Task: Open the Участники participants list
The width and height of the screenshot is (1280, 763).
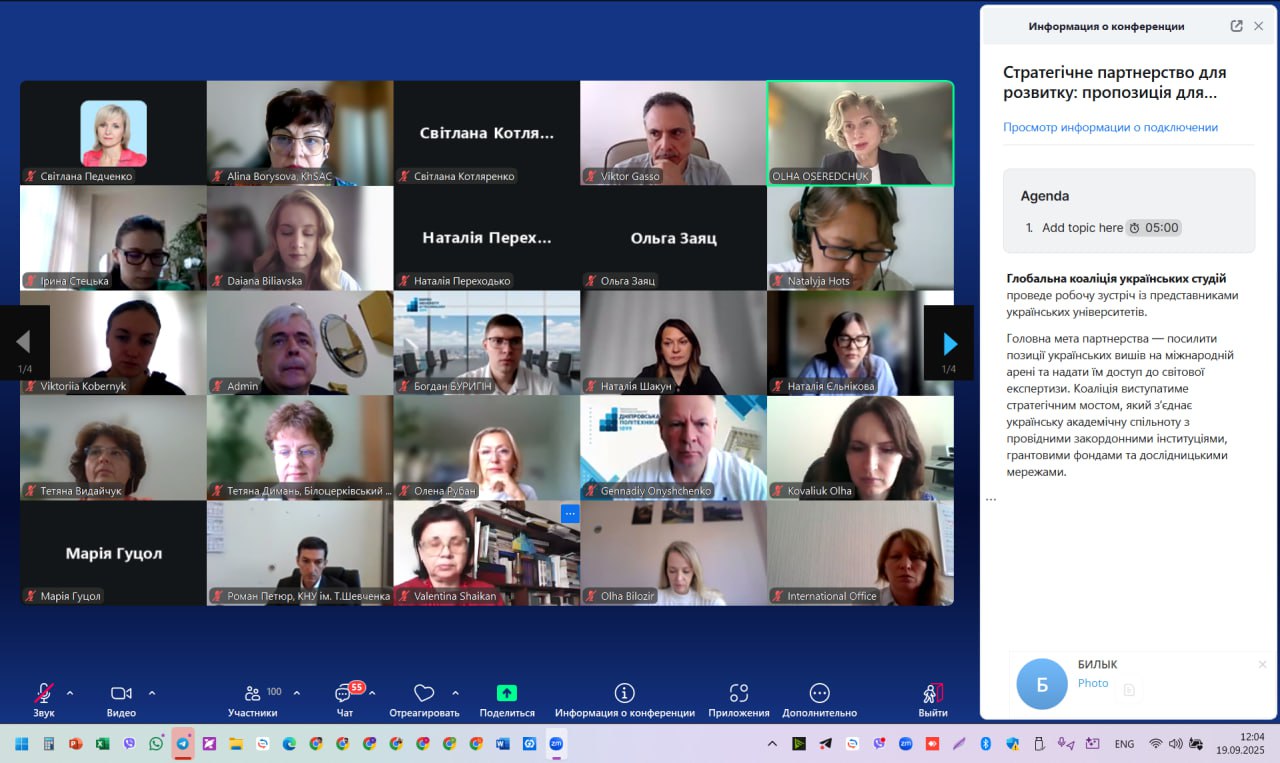Action: coord(252,693)
